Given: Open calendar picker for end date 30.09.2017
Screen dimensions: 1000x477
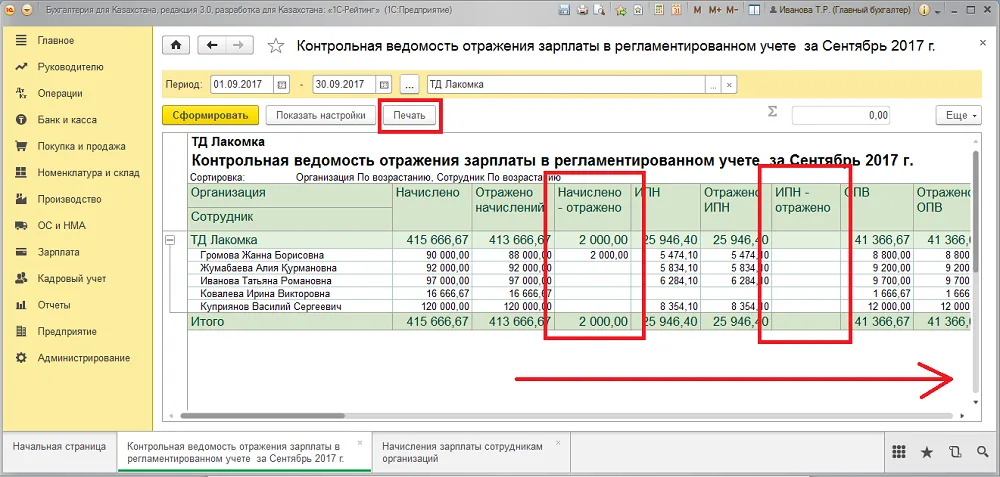Looking at the screenshot, I should [383, 84].
